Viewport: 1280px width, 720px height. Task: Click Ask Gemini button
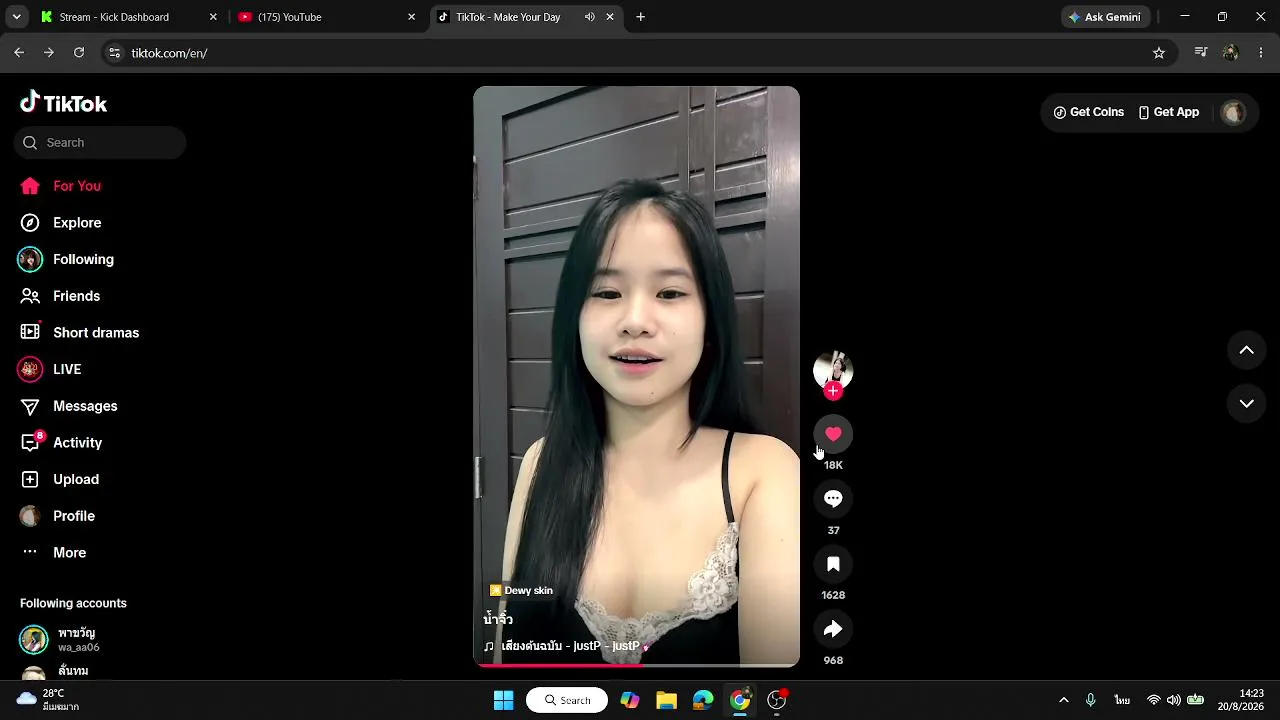(1105, 17)
